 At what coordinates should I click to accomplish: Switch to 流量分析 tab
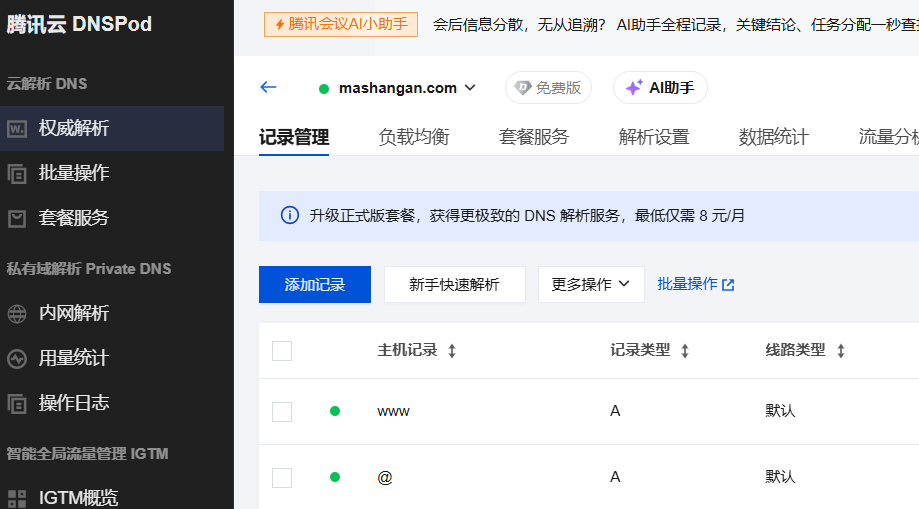889,137
